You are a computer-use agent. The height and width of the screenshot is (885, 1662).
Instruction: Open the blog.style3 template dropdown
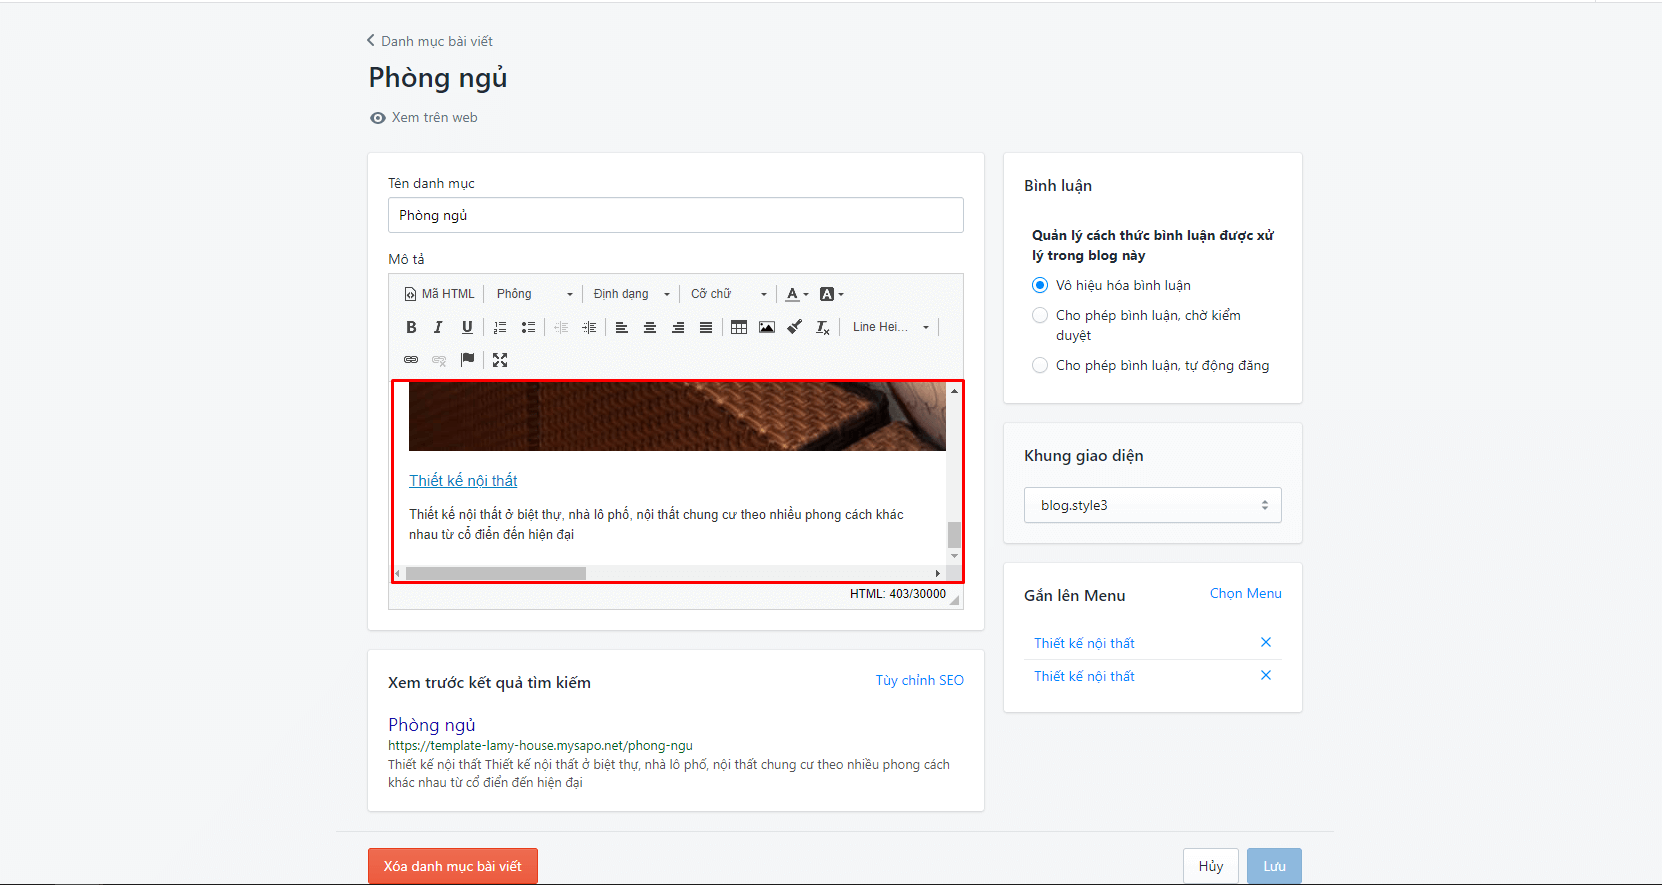pyautogui.click(x=1152, y=505)
